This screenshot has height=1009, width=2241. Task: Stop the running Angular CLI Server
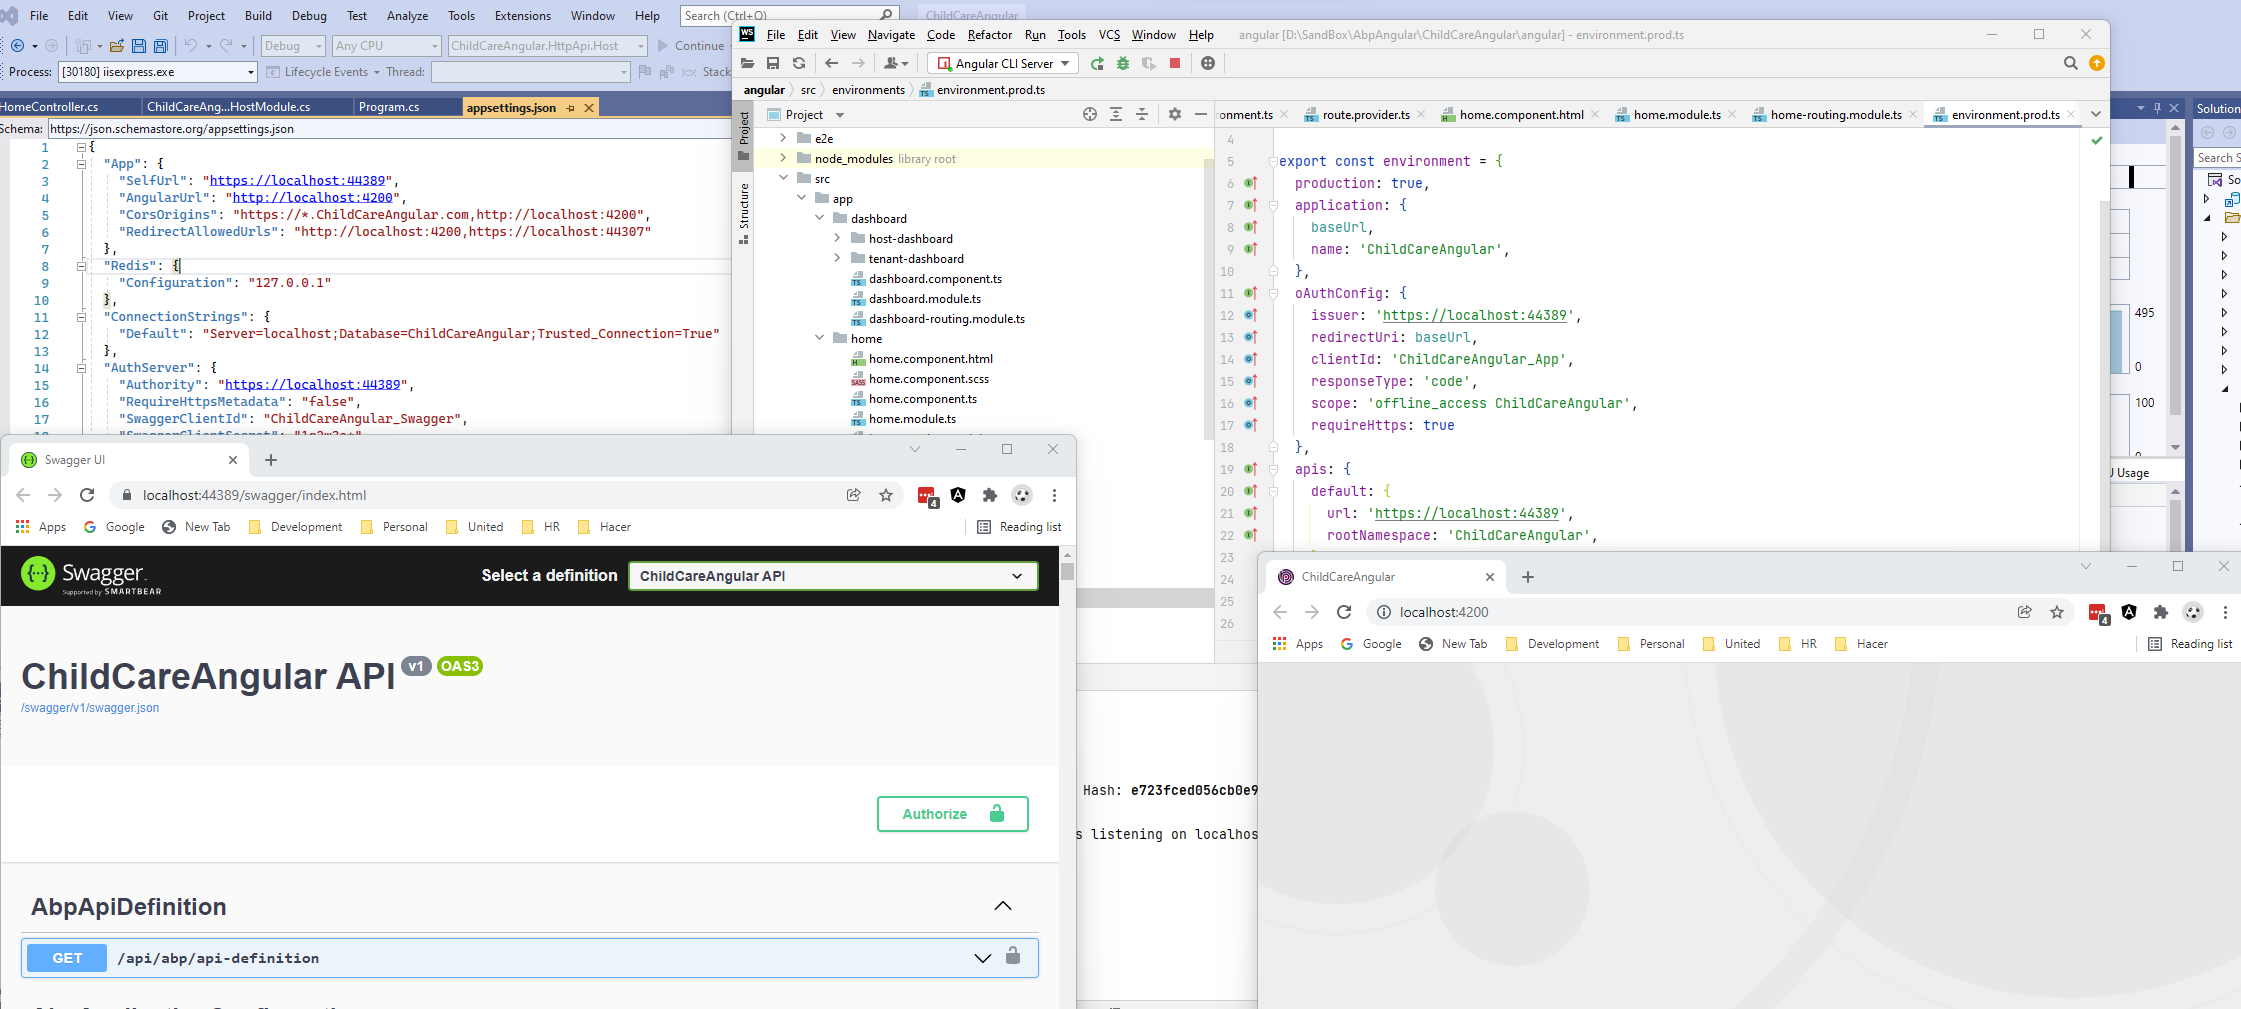1175,63
